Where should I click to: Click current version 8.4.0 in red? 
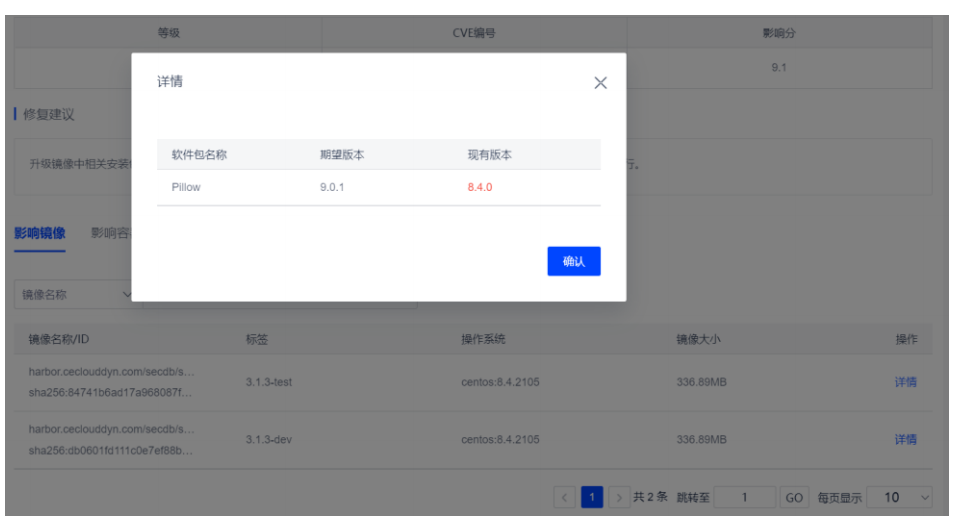click(x=479, y=187)
